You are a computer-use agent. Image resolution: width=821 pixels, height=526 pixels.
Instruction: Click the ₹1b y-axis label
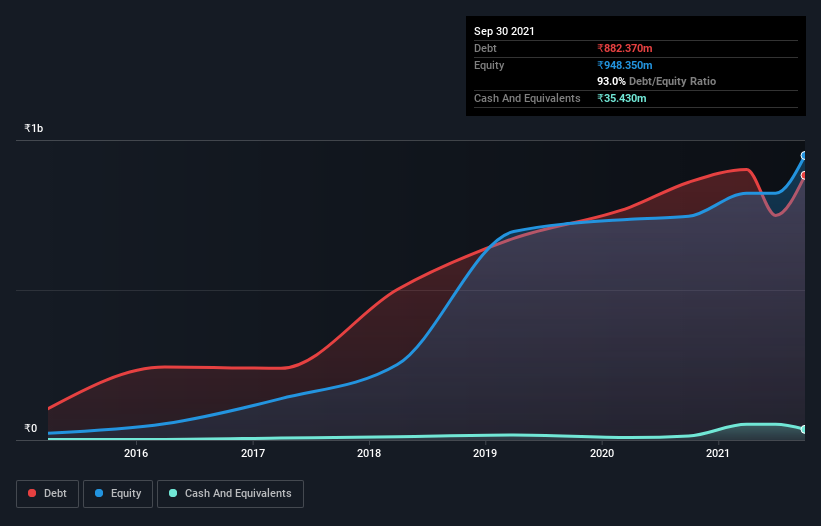tap(34, 128)
